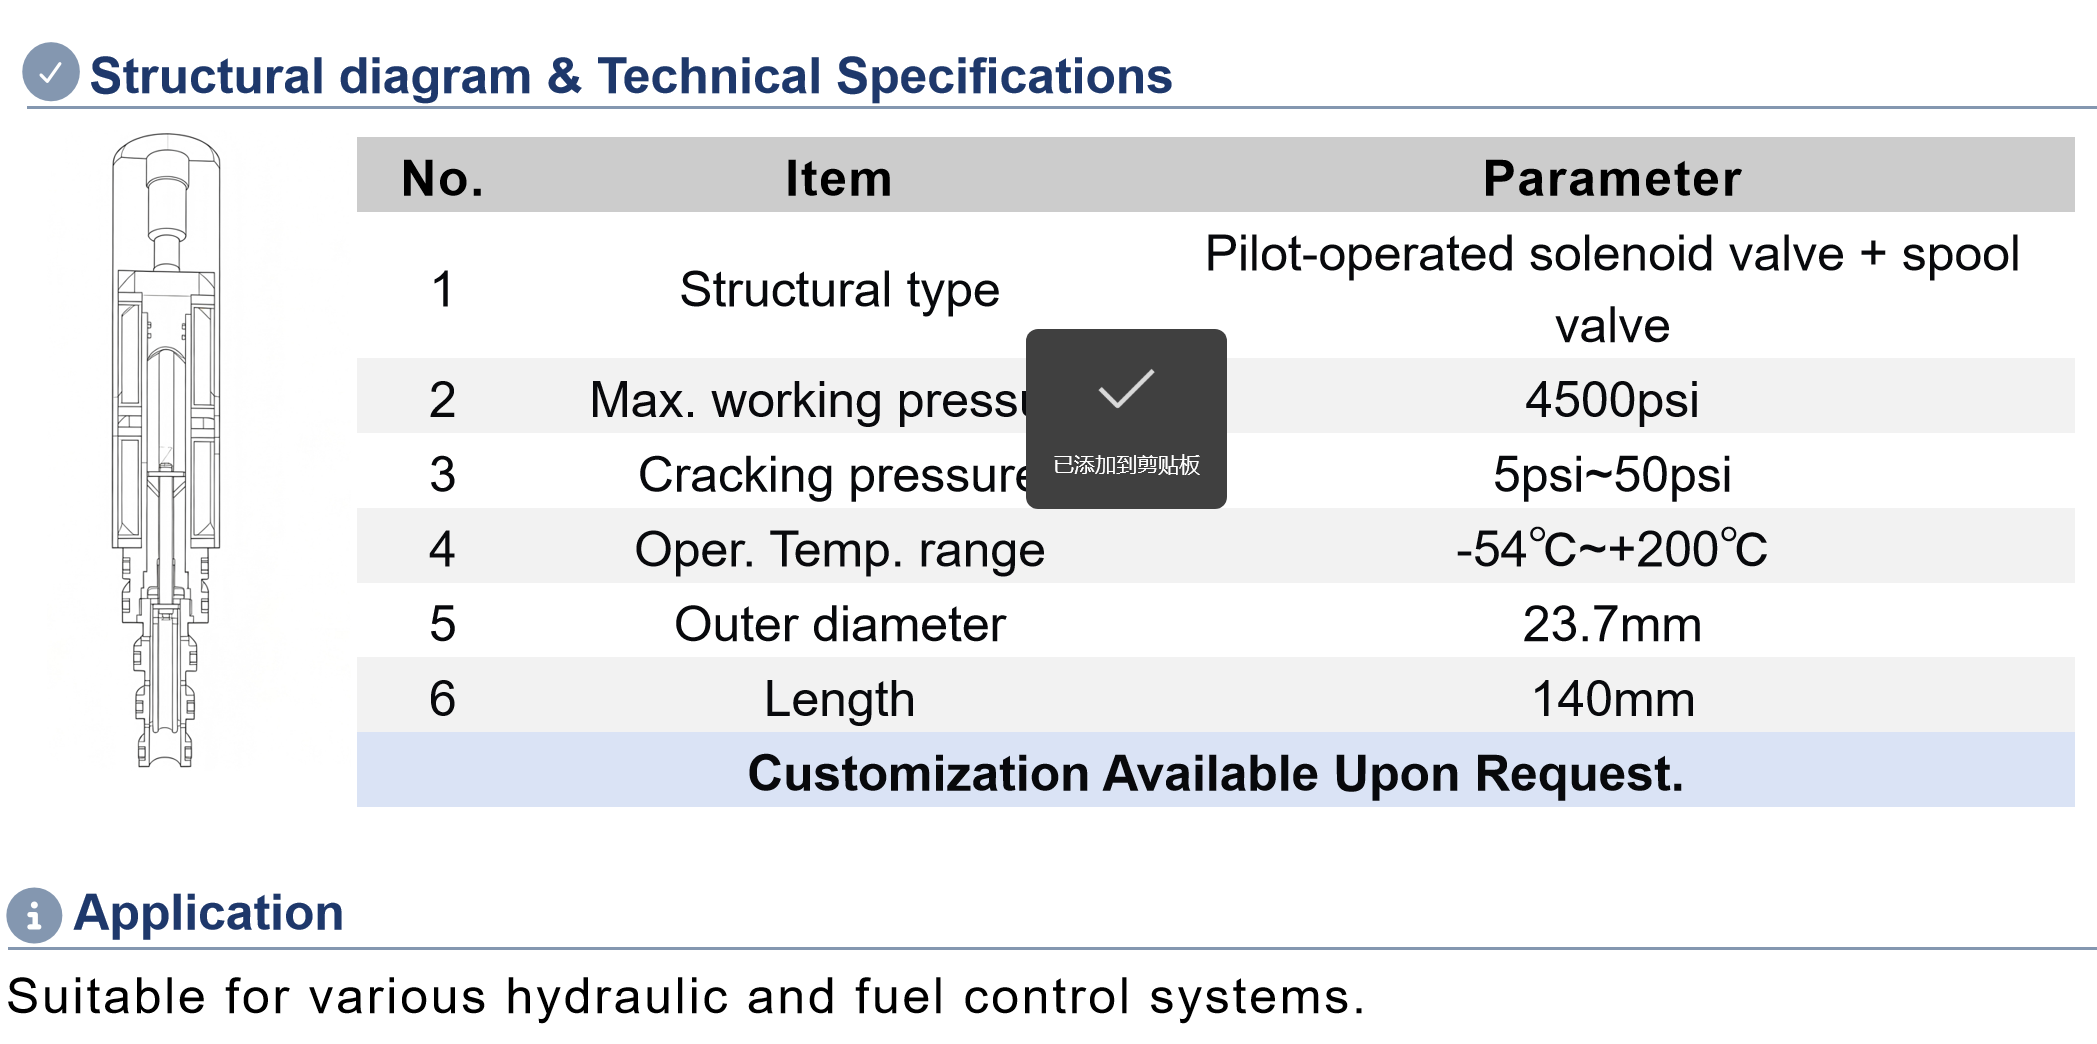Click the 'Structural diagram & Technical Specifications' heading
Screen dimensions: 2097x1044
[631, 76]
